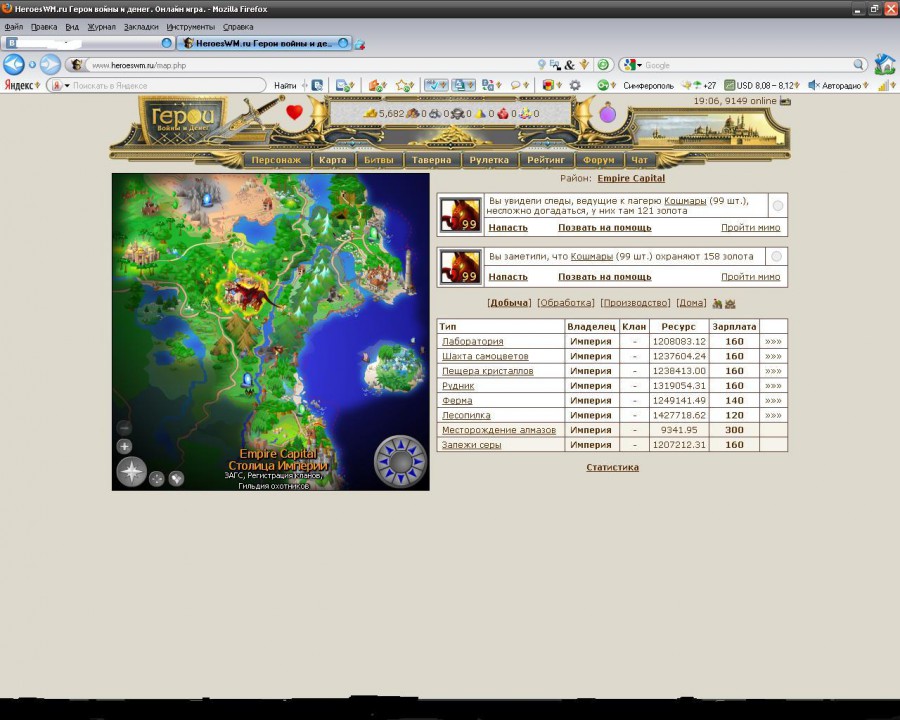Viewport: 900px width, 720px height.
Task: Open the Производство facilities section
Action: 635,303
